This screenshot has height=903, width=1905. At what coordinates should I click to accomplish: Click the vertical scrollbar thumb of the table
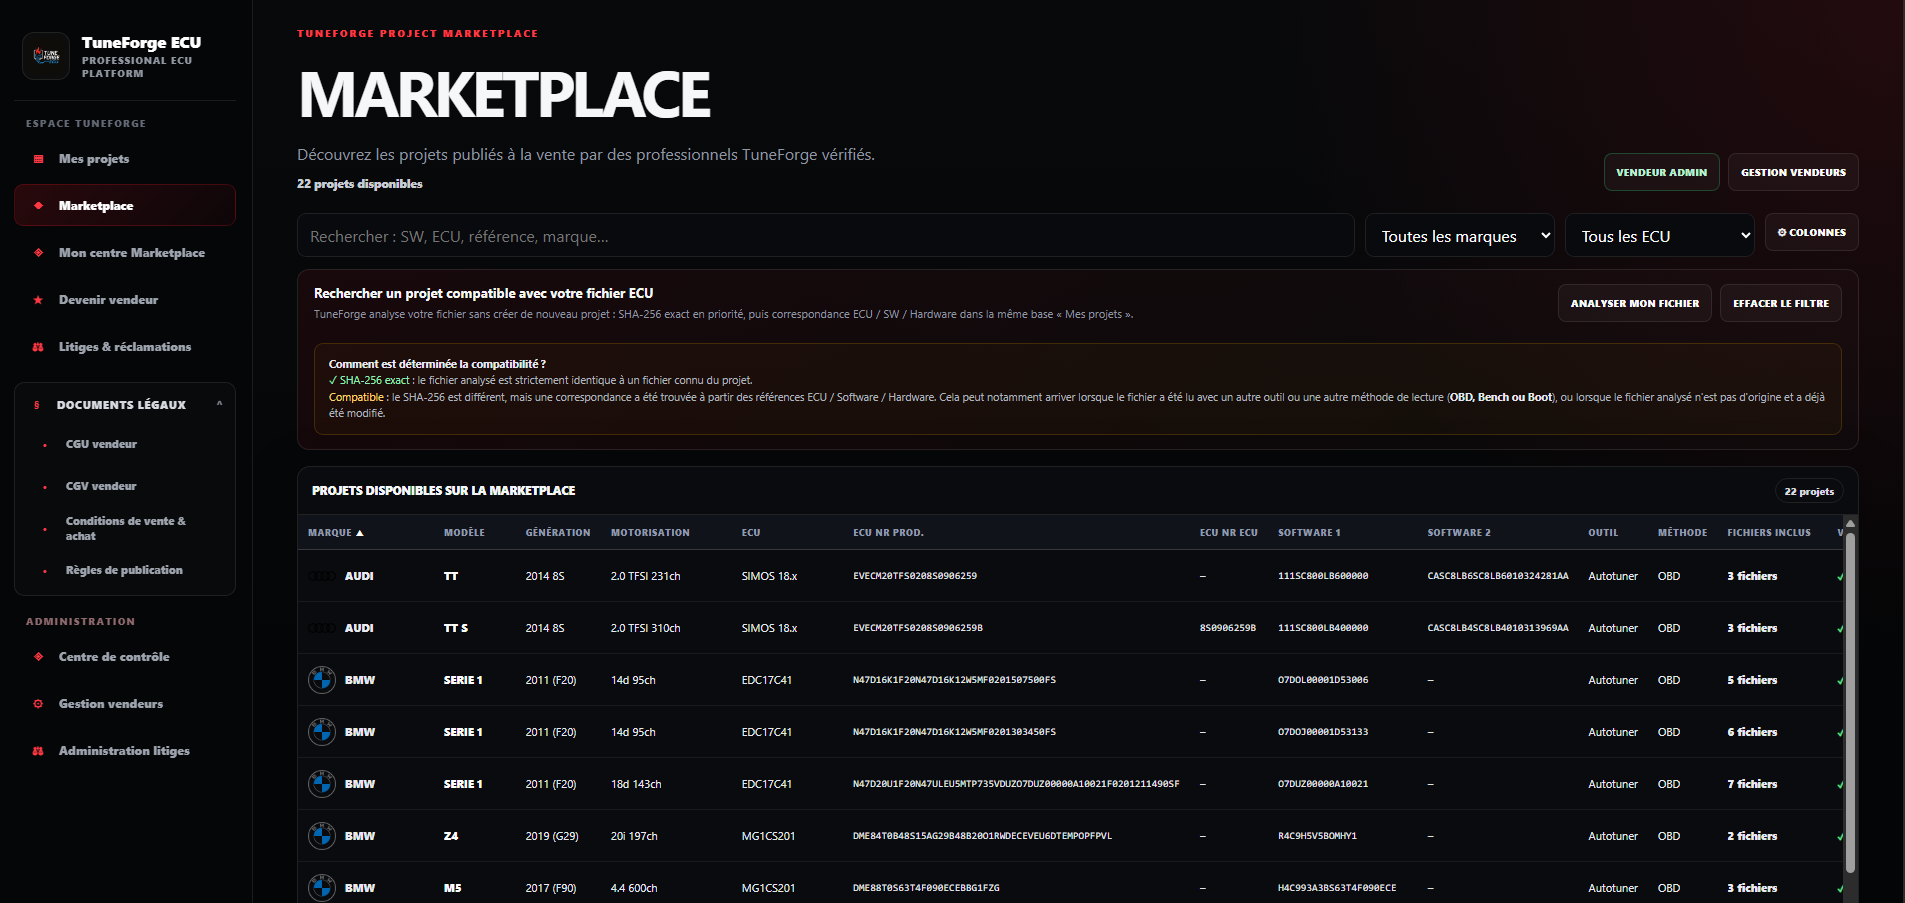1850,703
